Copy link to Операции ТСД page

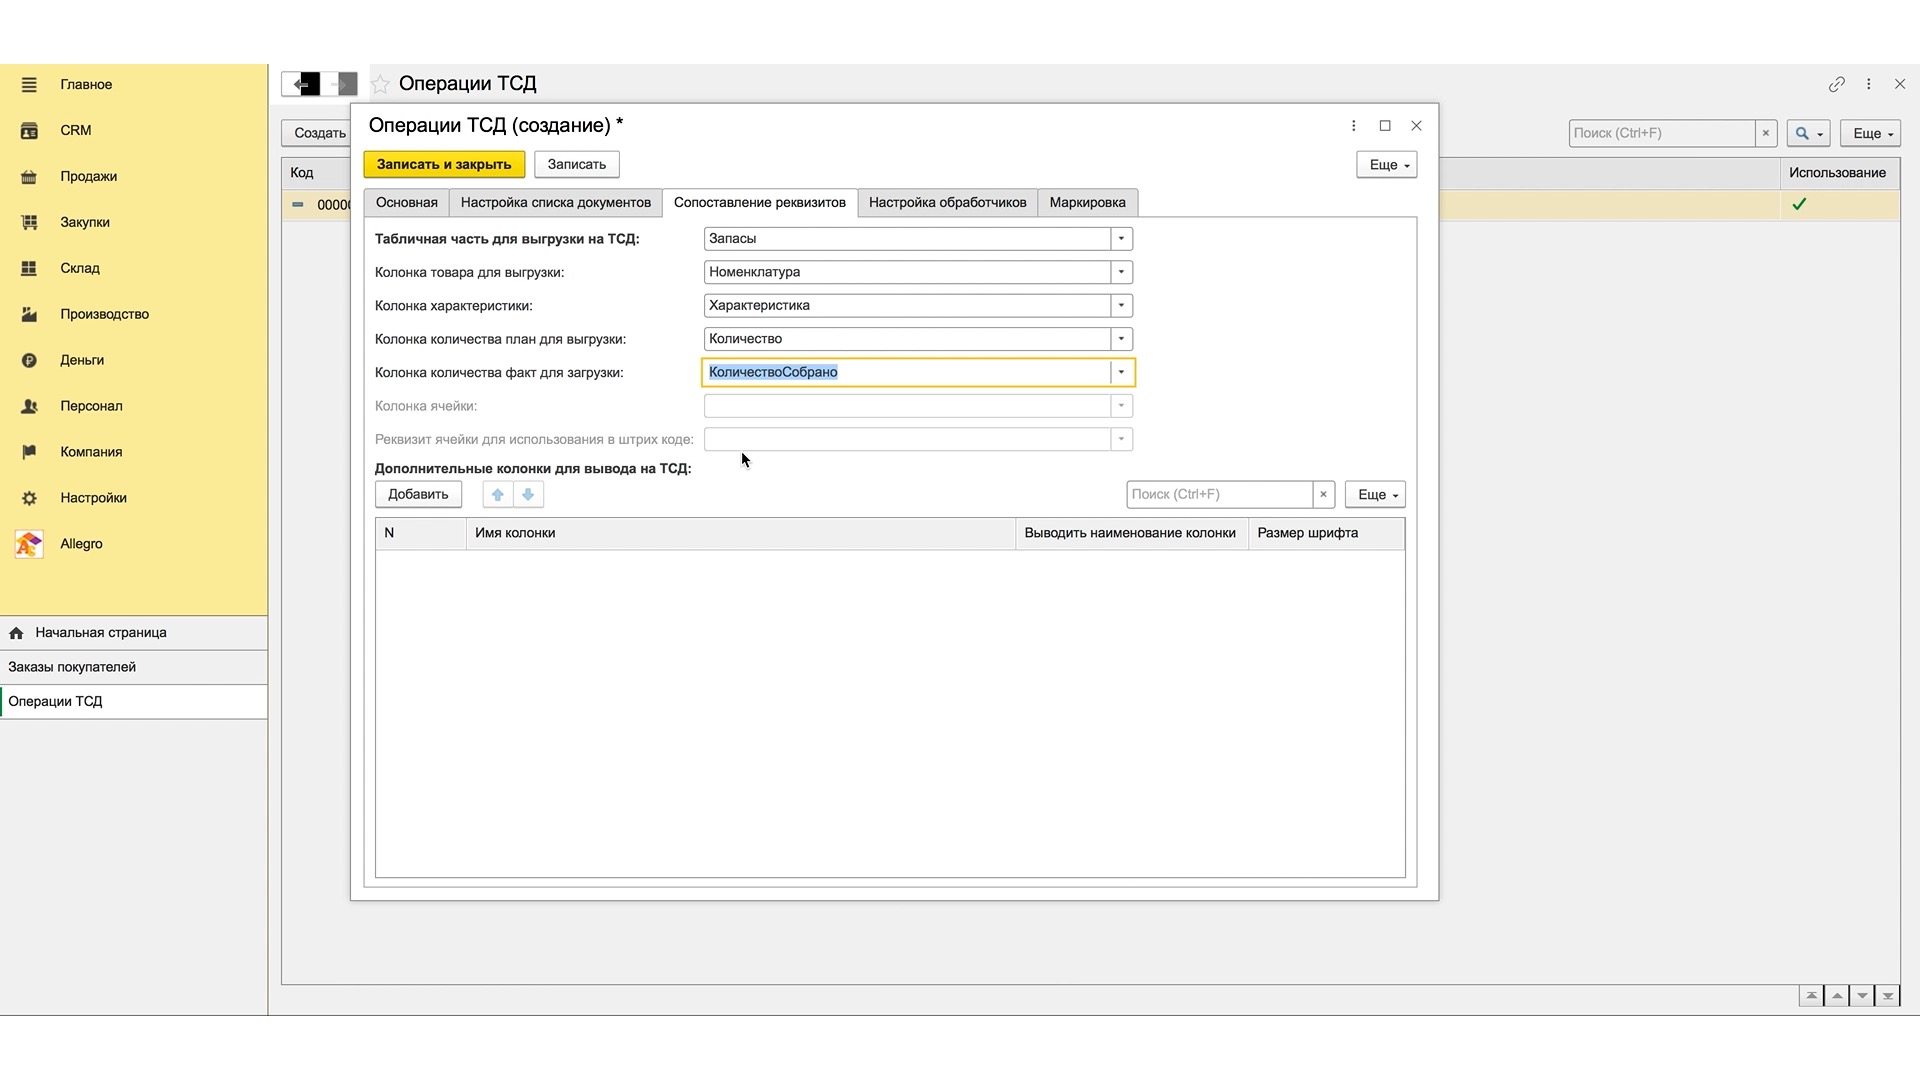click(x=1836, y=85)
